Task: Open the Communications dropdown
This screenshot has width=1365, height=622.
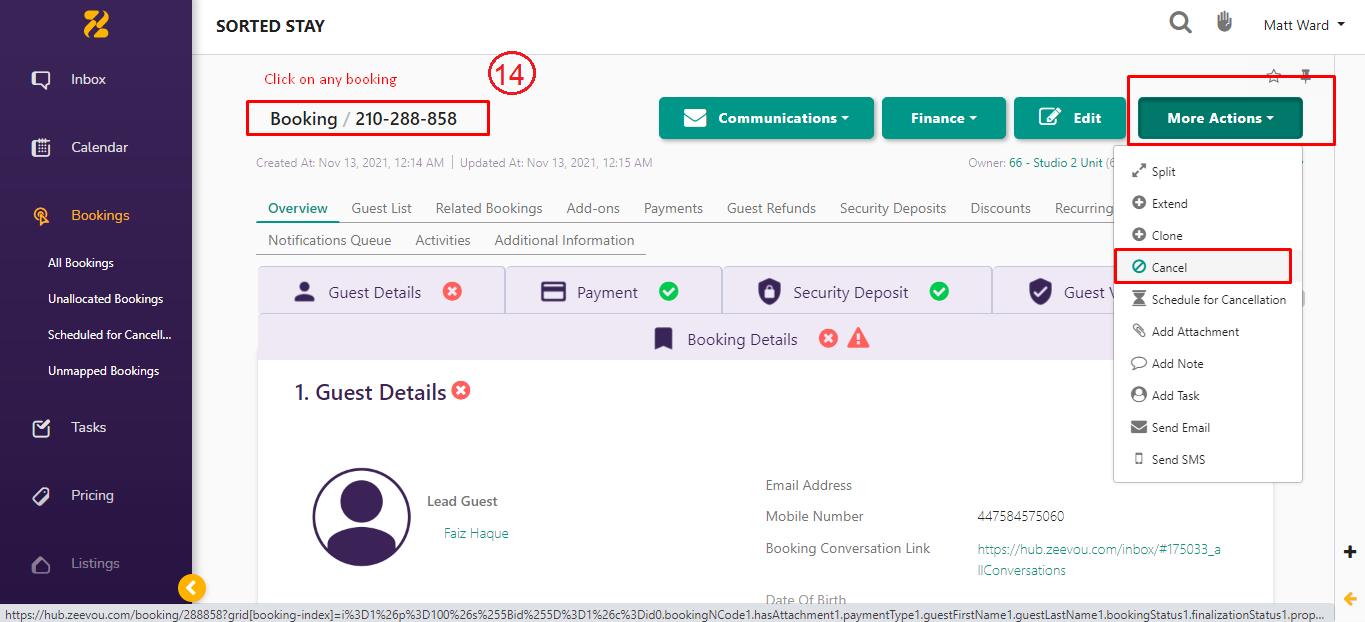Action: pyautogui.click(x=766, y=118)
